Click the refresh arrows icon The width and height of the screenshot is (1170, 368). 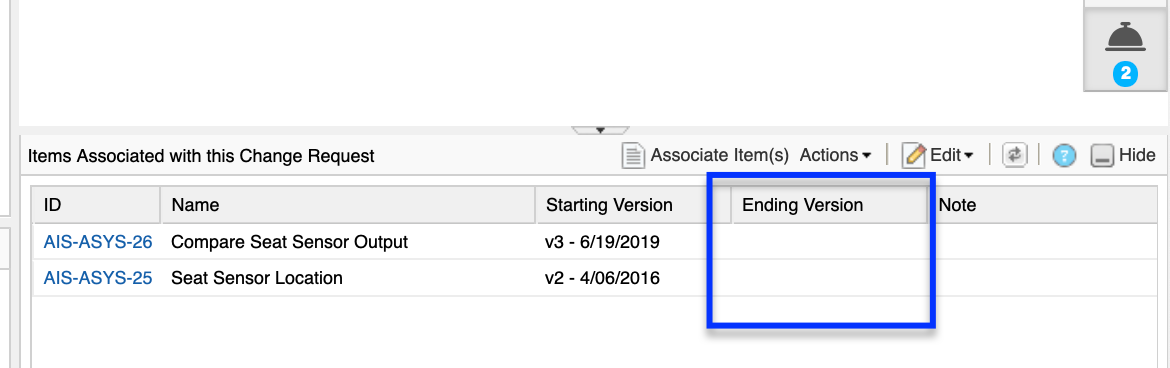click(x=1014, y=155)
